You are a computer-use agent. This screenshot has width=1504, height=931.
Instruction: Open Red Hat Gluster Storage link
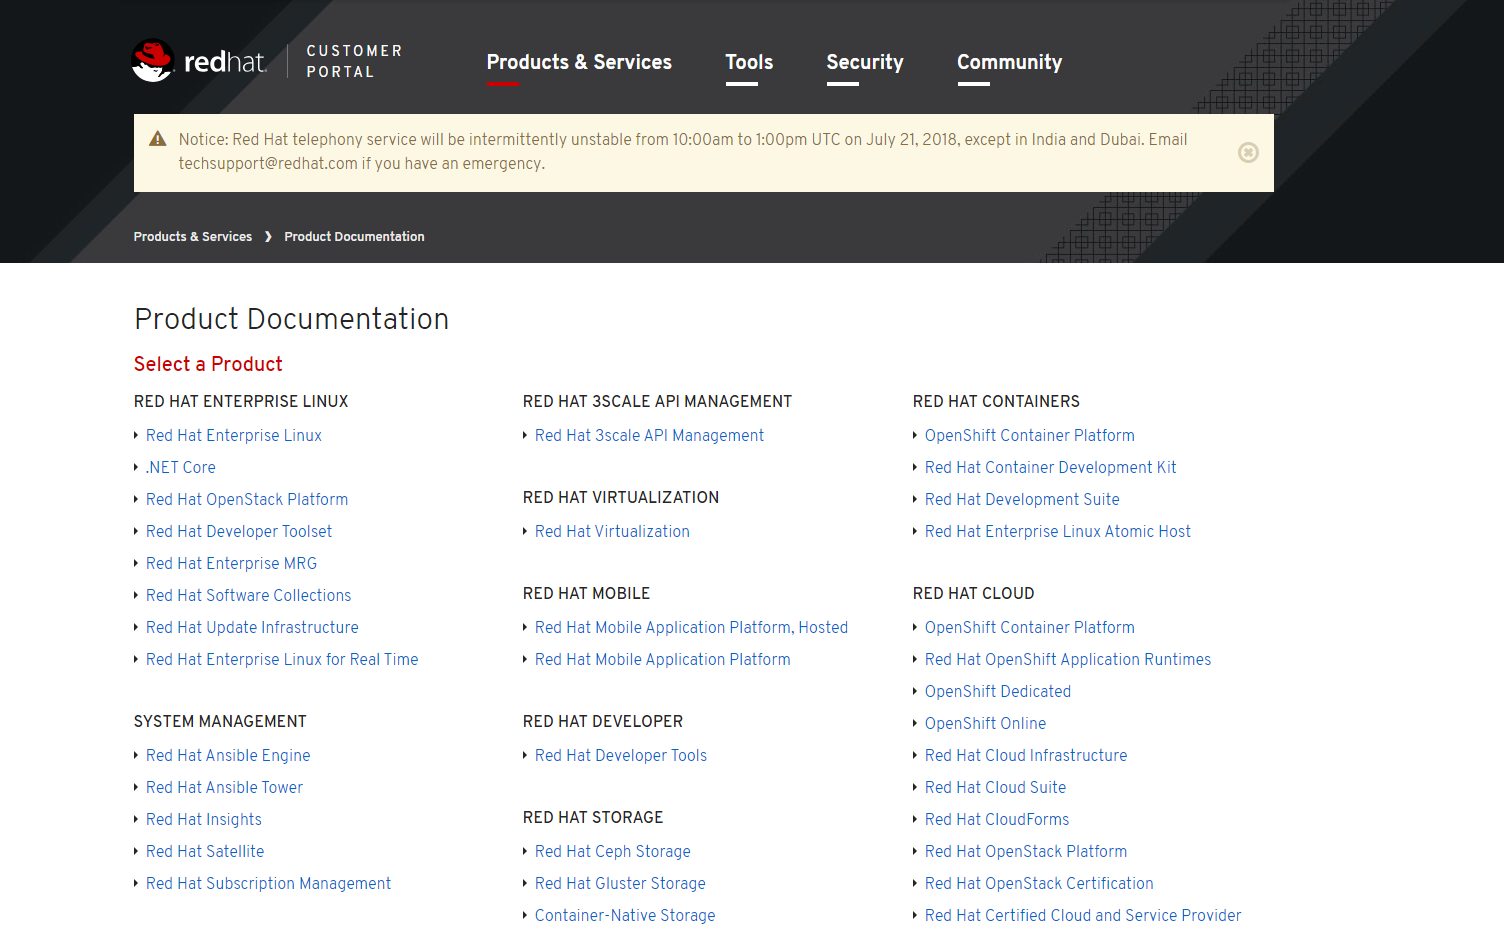pyautogui.click(x=620, y=884)
